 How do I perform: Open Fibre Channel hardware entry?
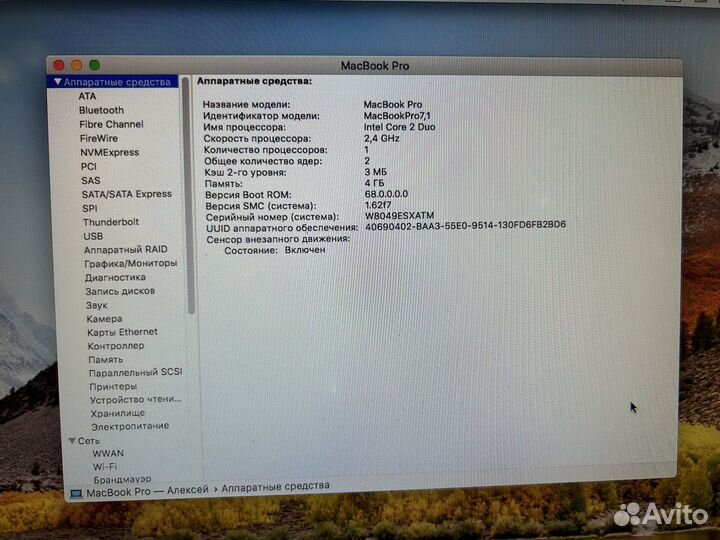click(111, 124)
